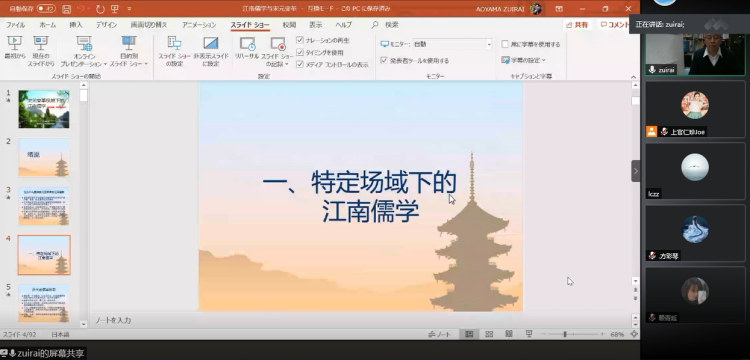The width and height of the screenshot is (750, 360).
Task: Click Record Slide Show (スライドショーの記録) icon
Action: [277, 44]
